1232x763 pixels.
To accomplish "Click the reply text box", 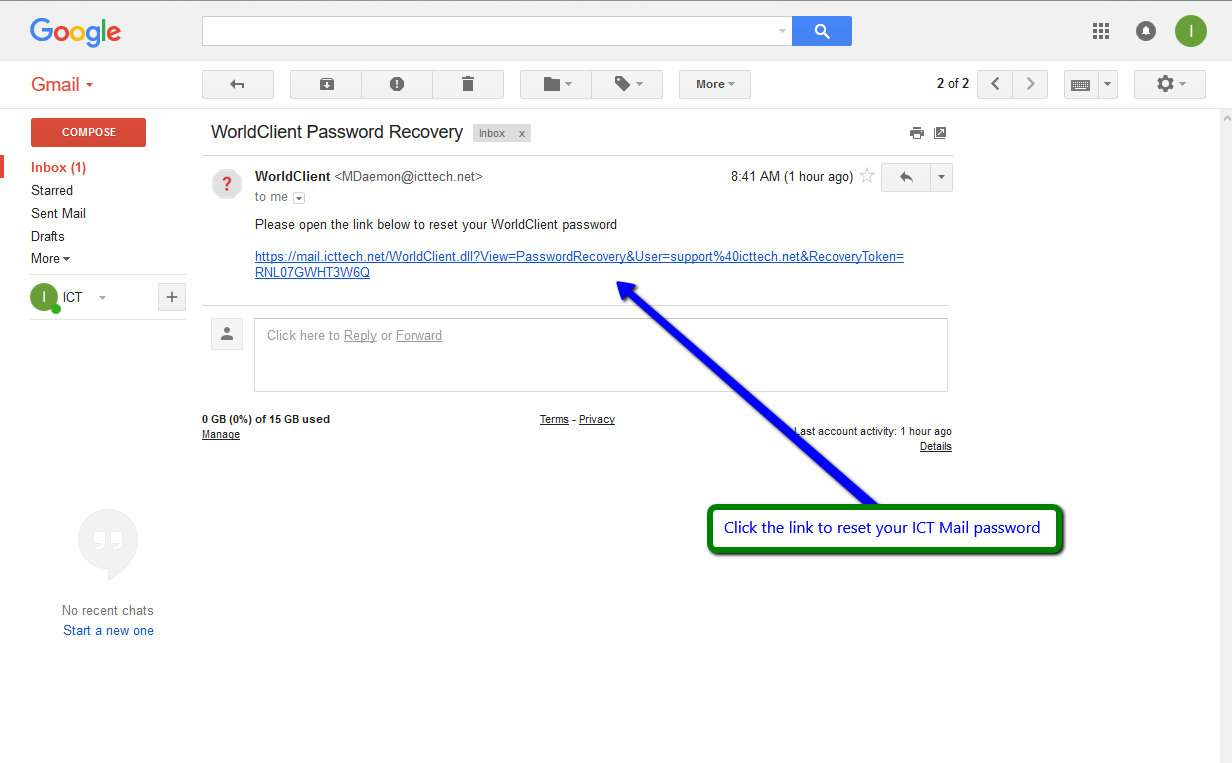I will point(600,355).
